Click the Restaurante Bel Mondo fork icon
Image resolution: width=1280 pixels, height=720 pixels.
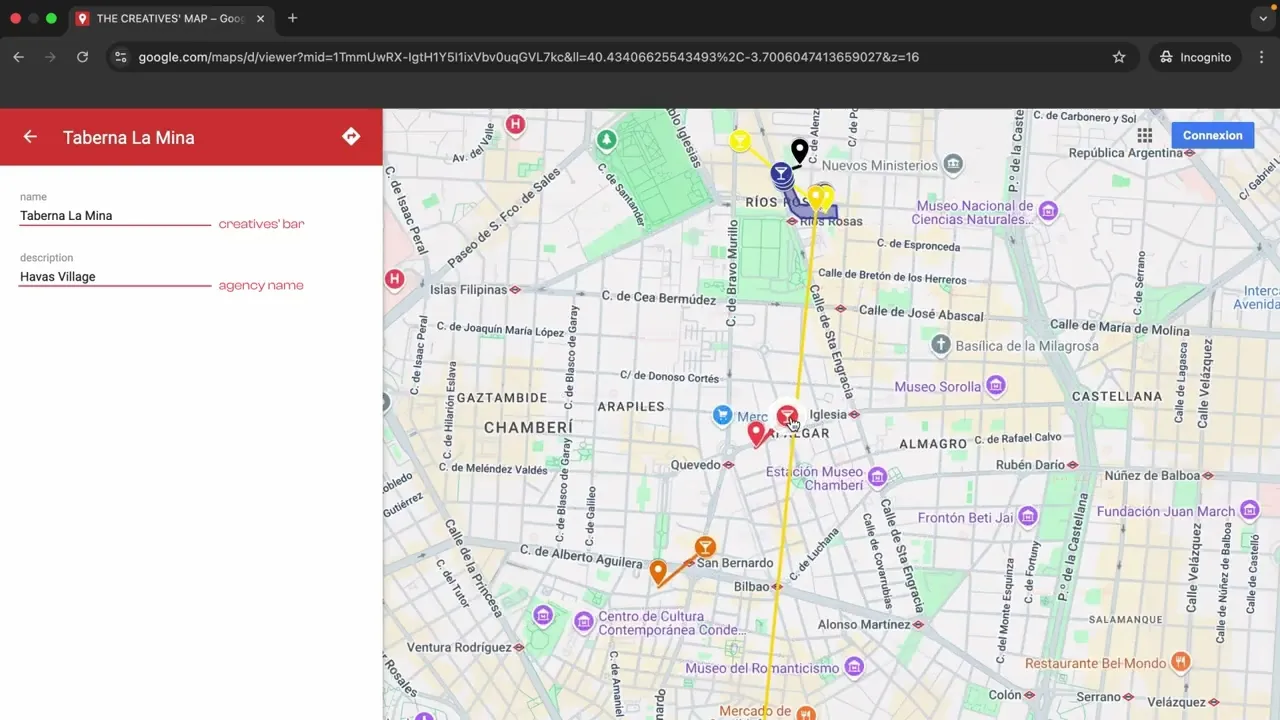point(1181,662)
